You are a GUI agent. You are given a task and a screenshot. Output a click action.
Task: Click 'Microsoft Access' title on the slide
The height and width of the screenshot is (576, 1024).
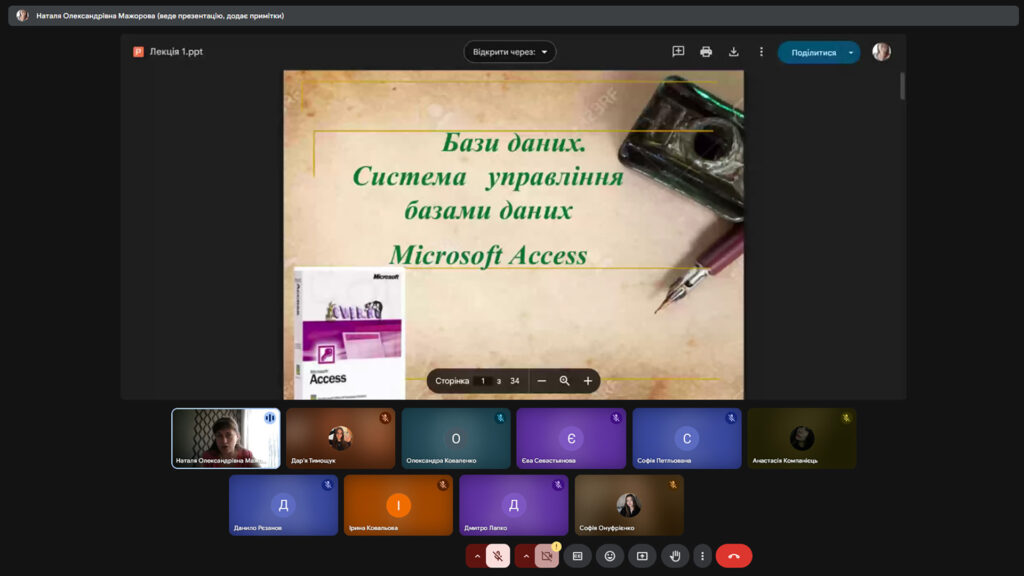[488, 255]
